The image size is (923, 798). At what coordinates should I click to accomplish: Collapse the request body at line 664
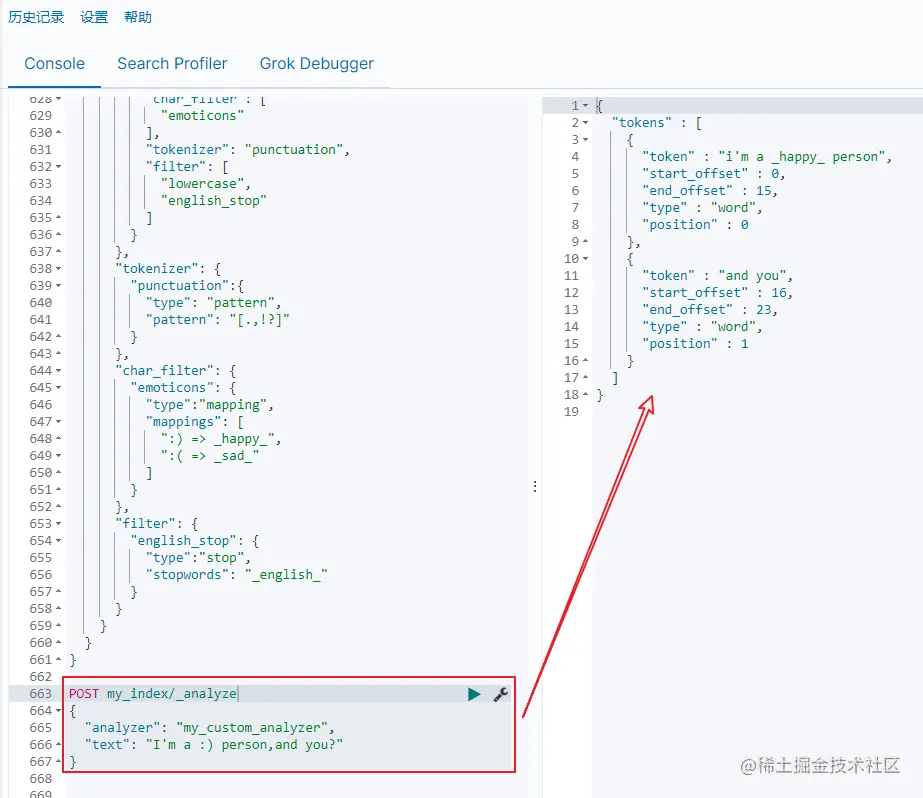tap(59, 711)
